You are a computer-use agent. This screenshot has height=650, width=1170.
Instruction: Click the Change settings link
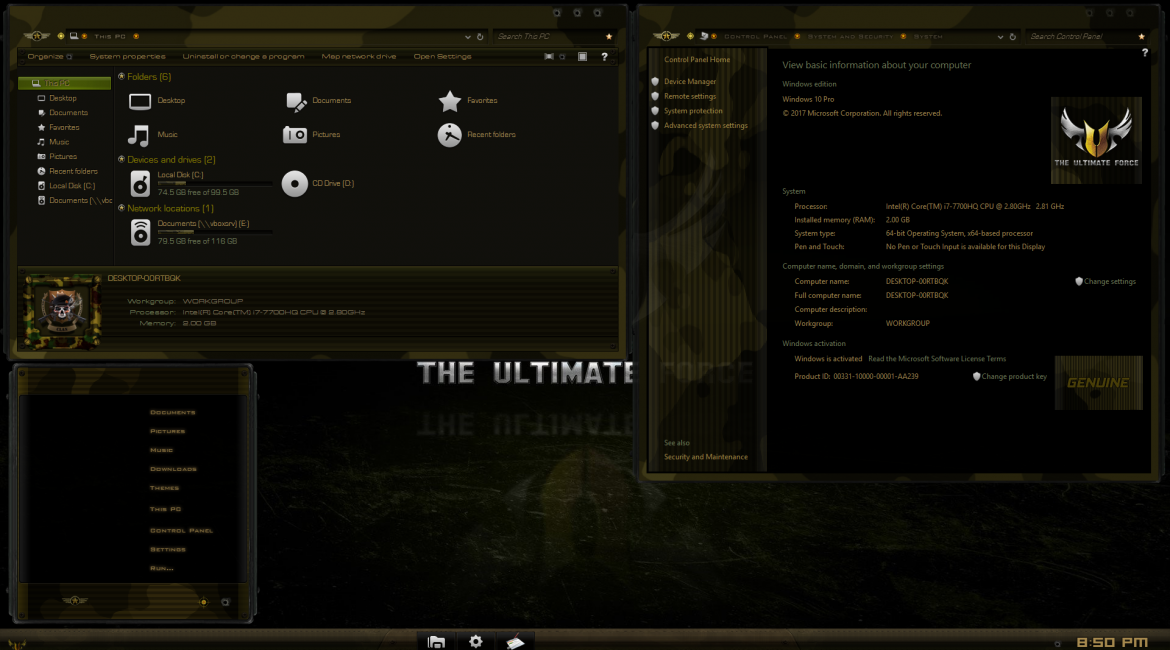[x=1110, y=282]
